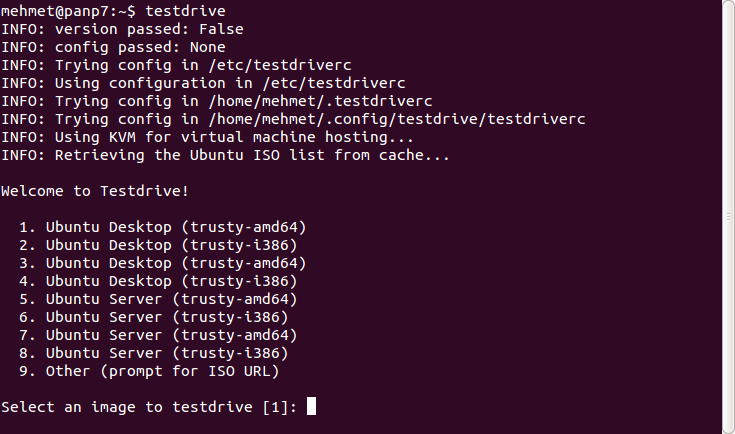Click menu line 4, Ubuntu Desktop trusty-i386

pos(158,281)
